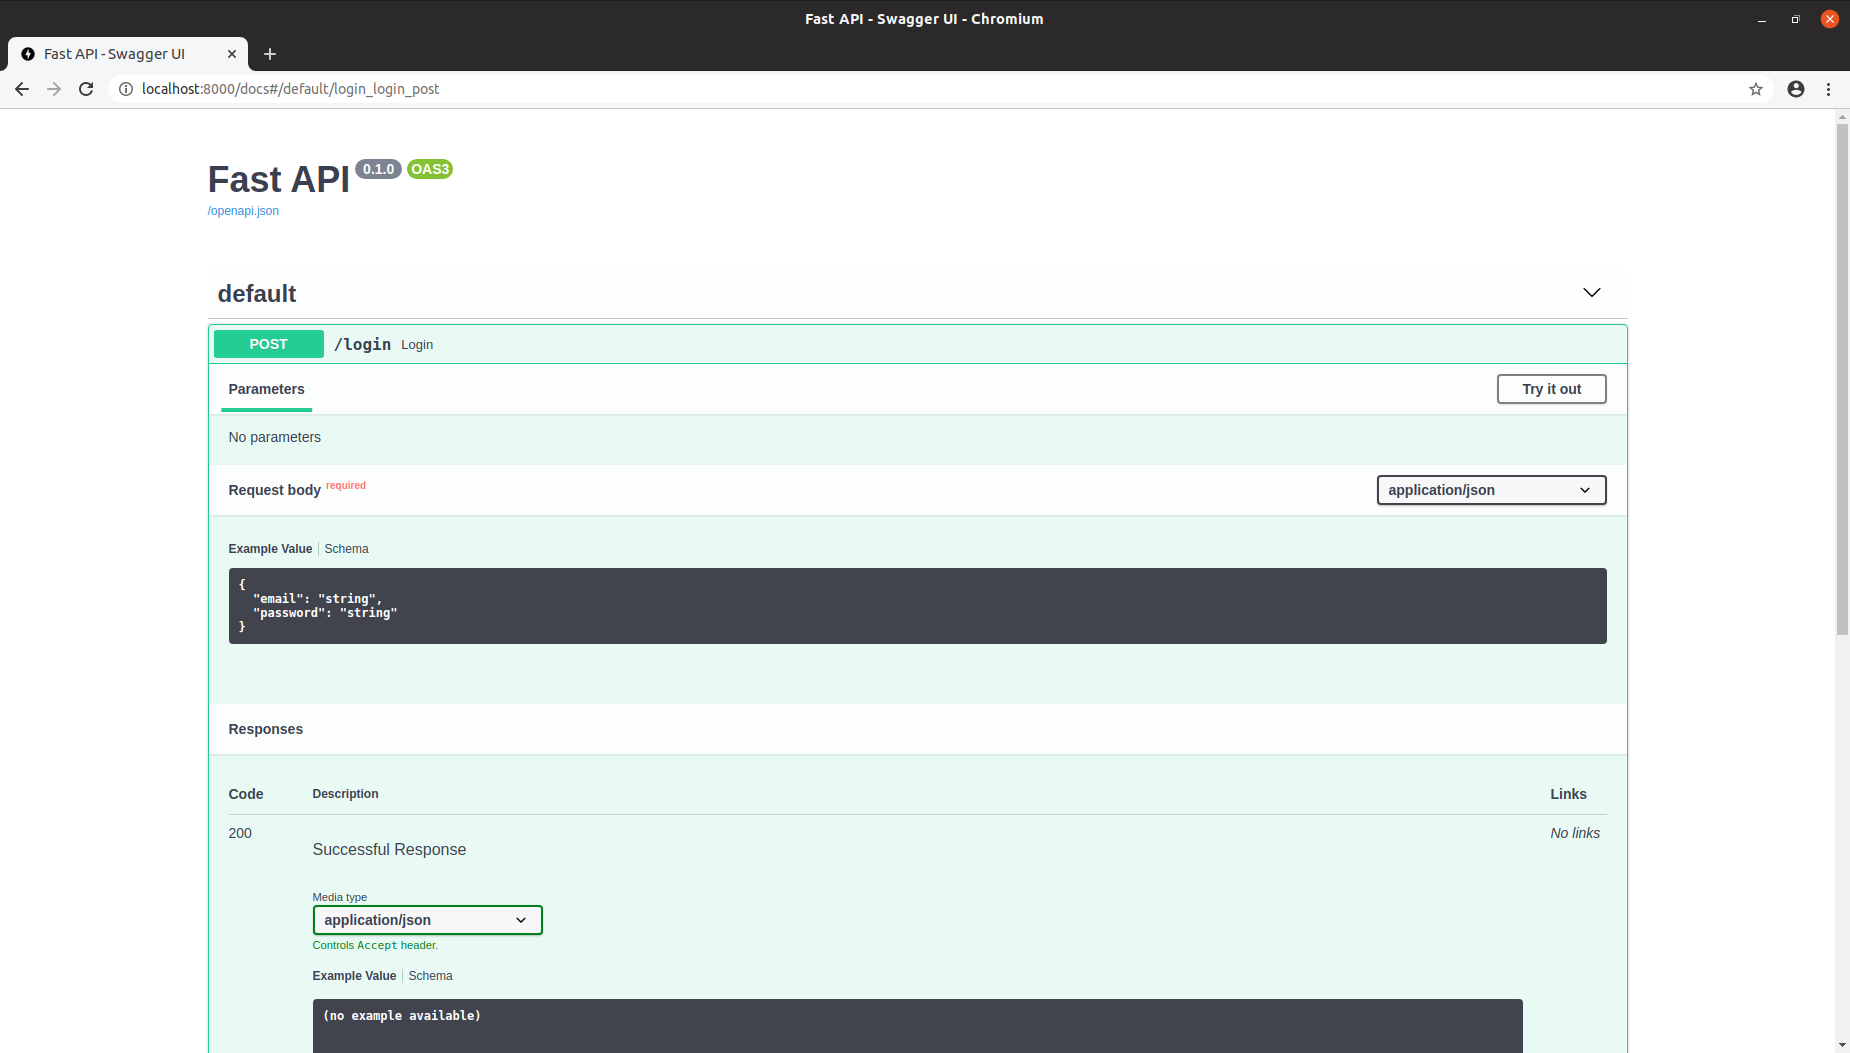
Task: View site information icon in address bar
Action: (126, 89)
